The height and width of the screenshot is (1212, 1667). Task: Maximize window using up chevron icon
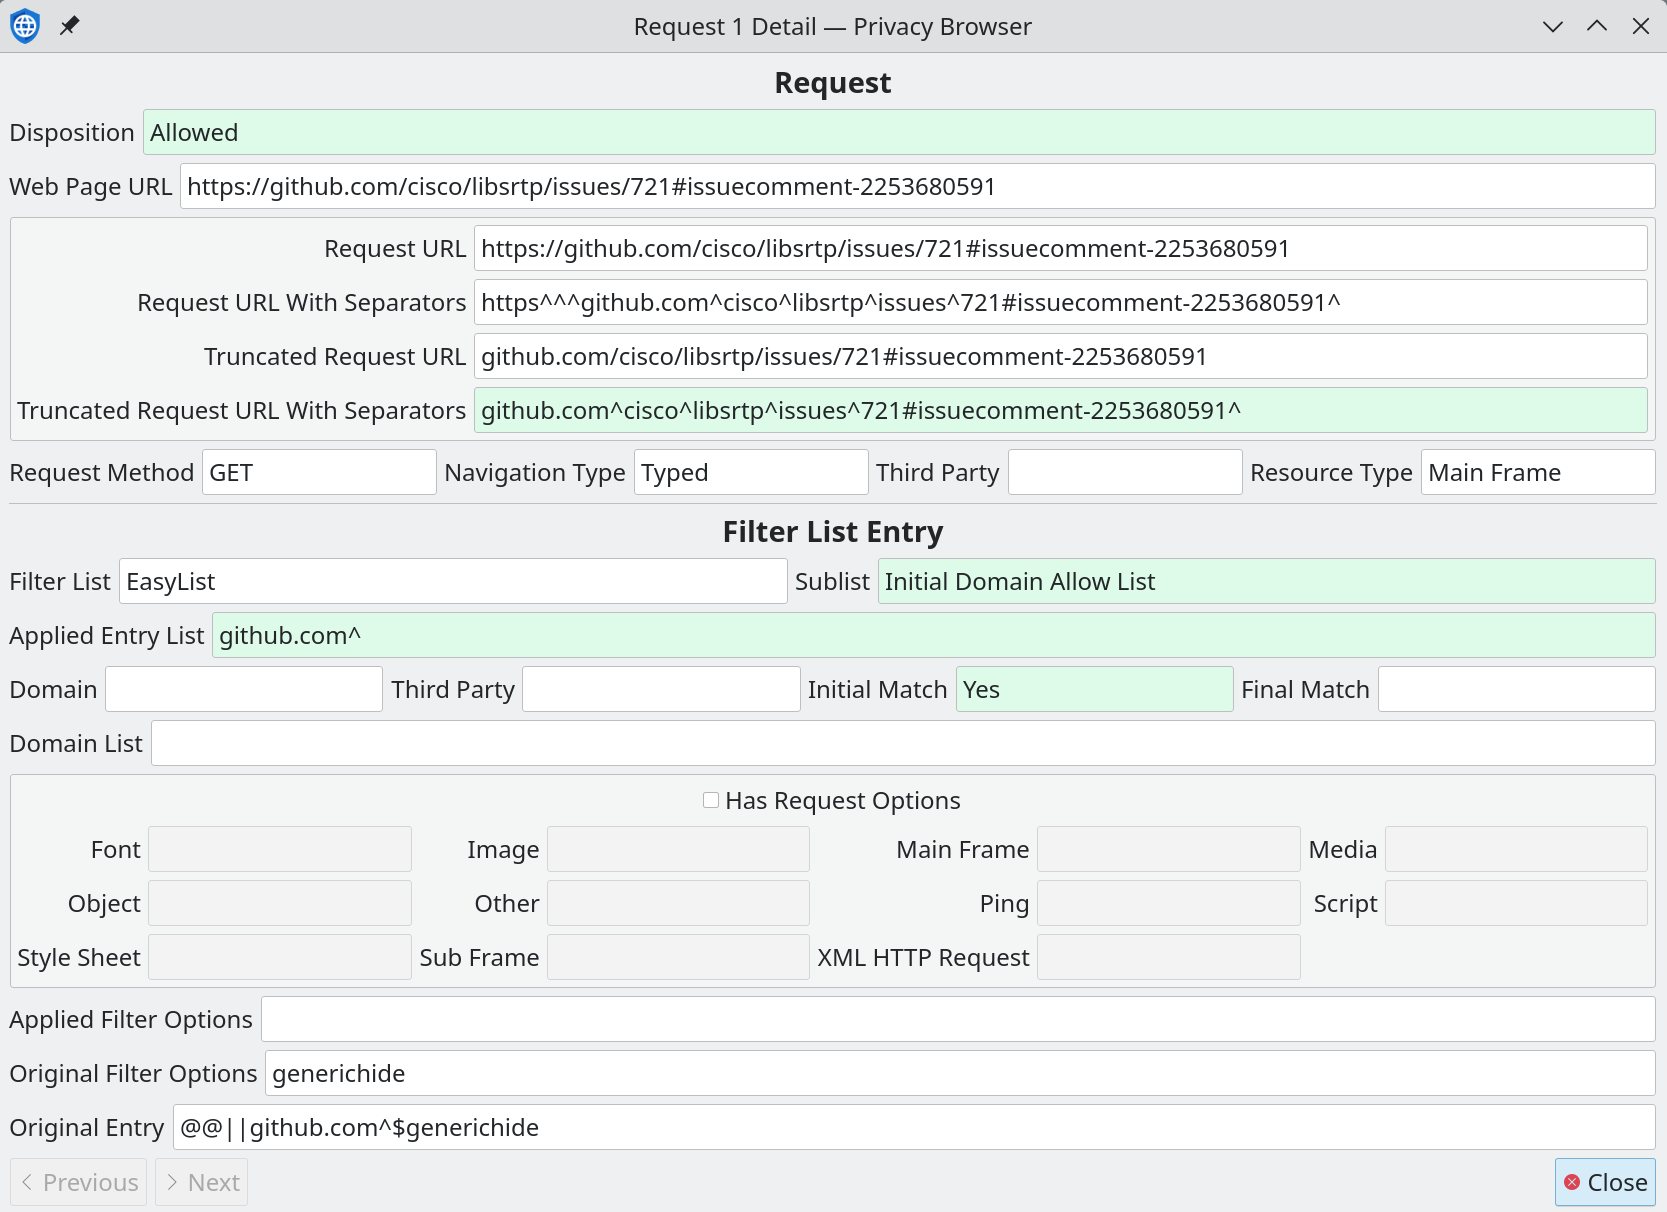point(1597,26)
